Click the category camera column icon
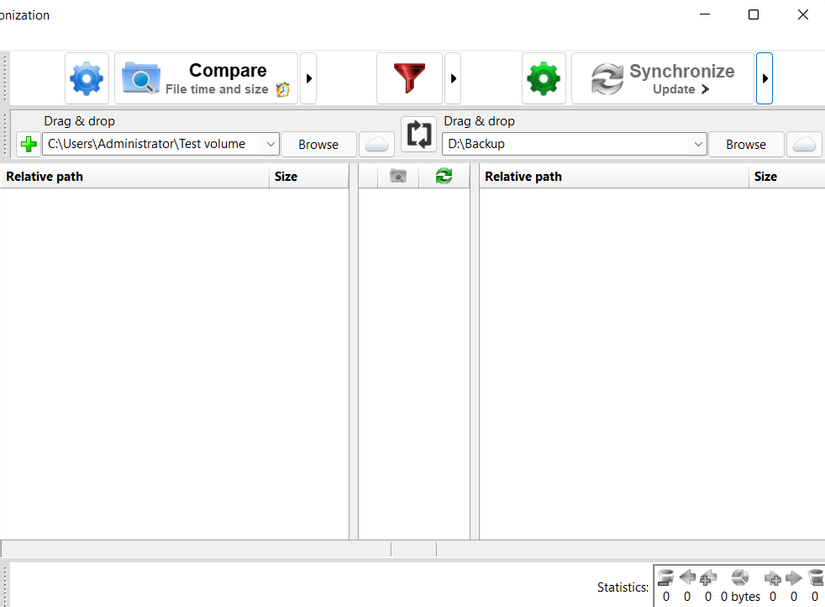This screenshot has height=607, width=825. coord(398,176)
